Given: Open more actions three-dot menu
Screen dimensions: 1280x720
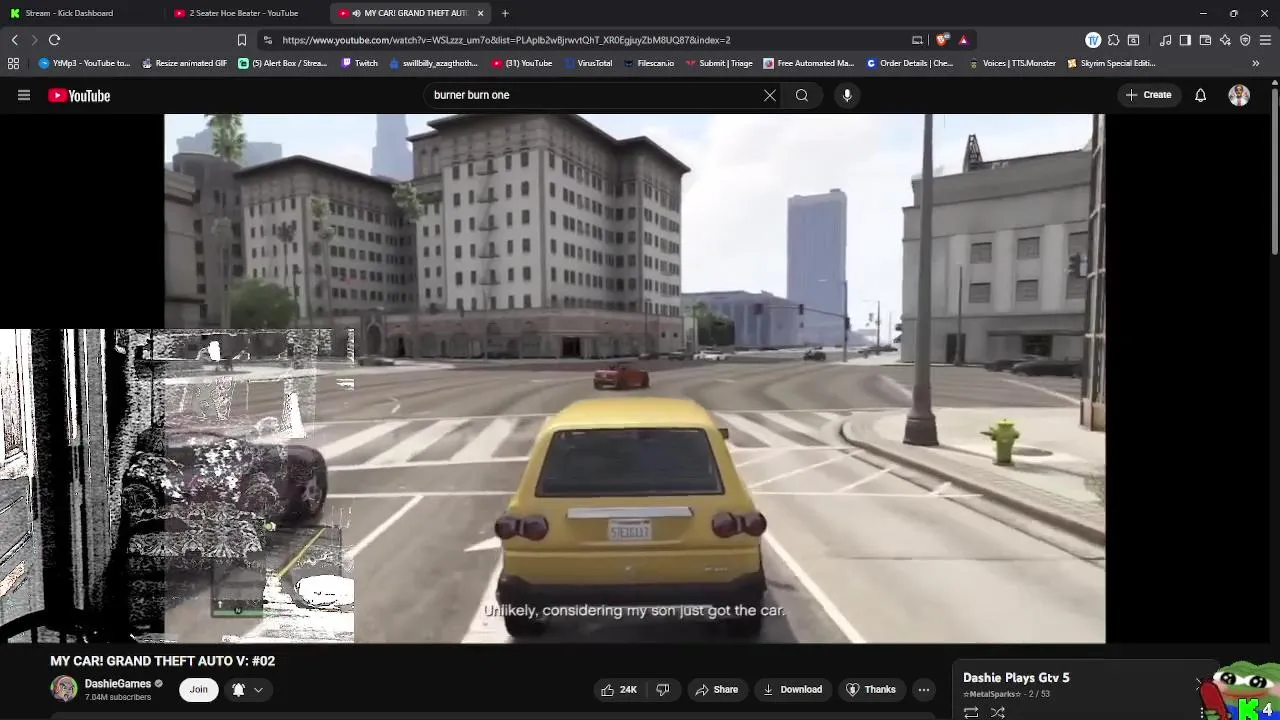Looking at the screenshot, I should 924,689.
